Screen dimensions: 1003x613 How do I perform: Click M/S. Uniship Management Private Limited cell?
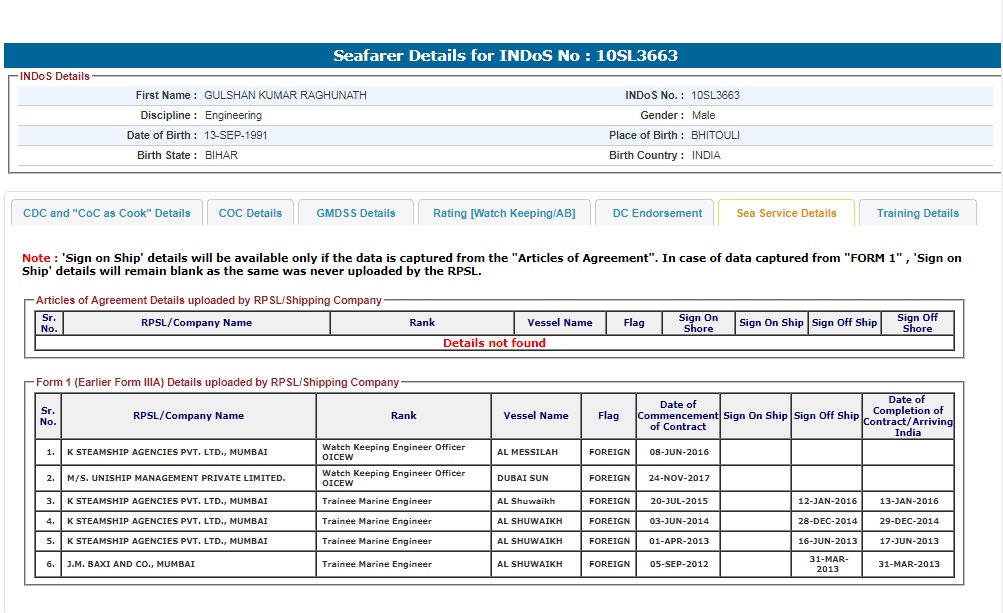tap(176, 478)
